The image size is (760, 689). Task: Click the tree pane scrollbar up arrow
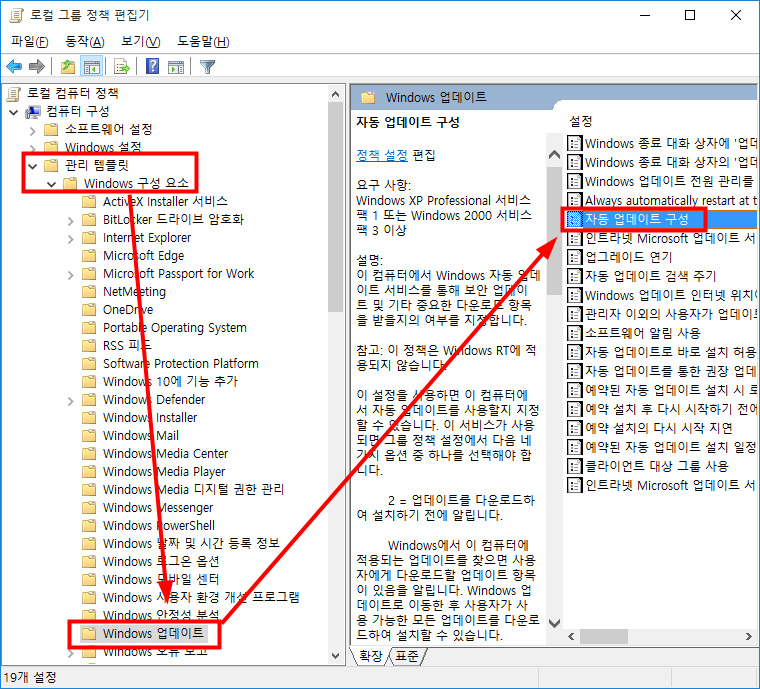tap(337, 93)
